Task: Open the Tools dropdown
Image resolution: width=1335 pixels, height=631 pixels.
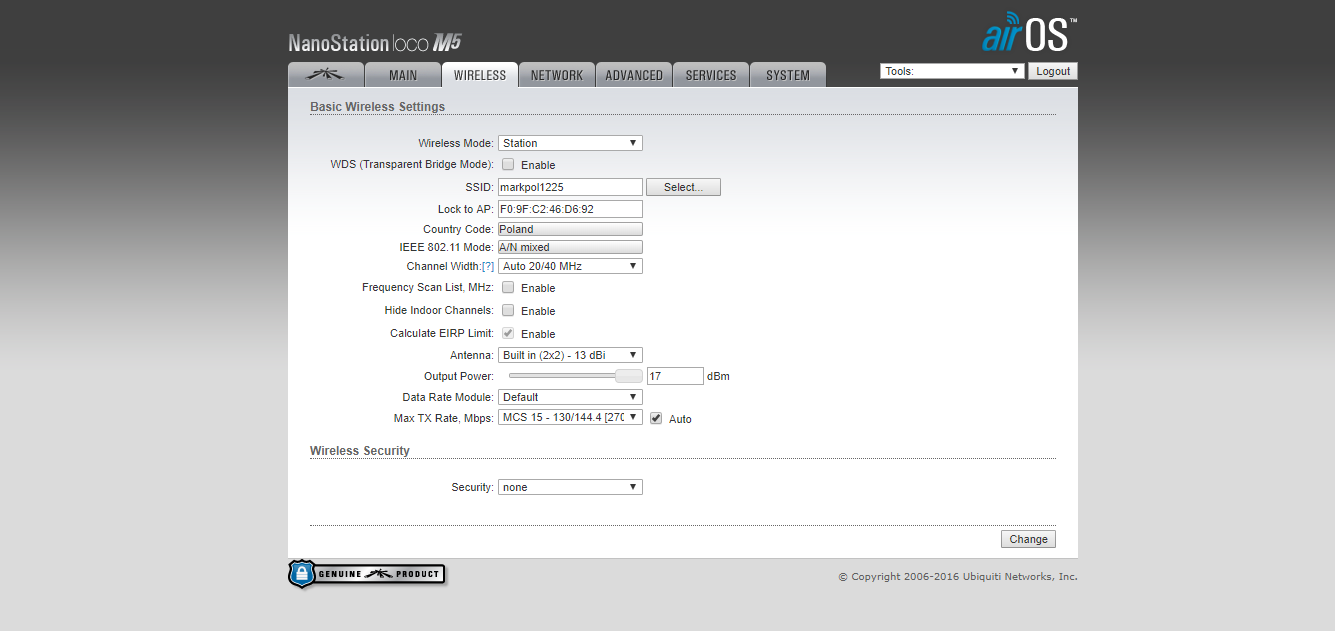Action: [x=952, y=71]
